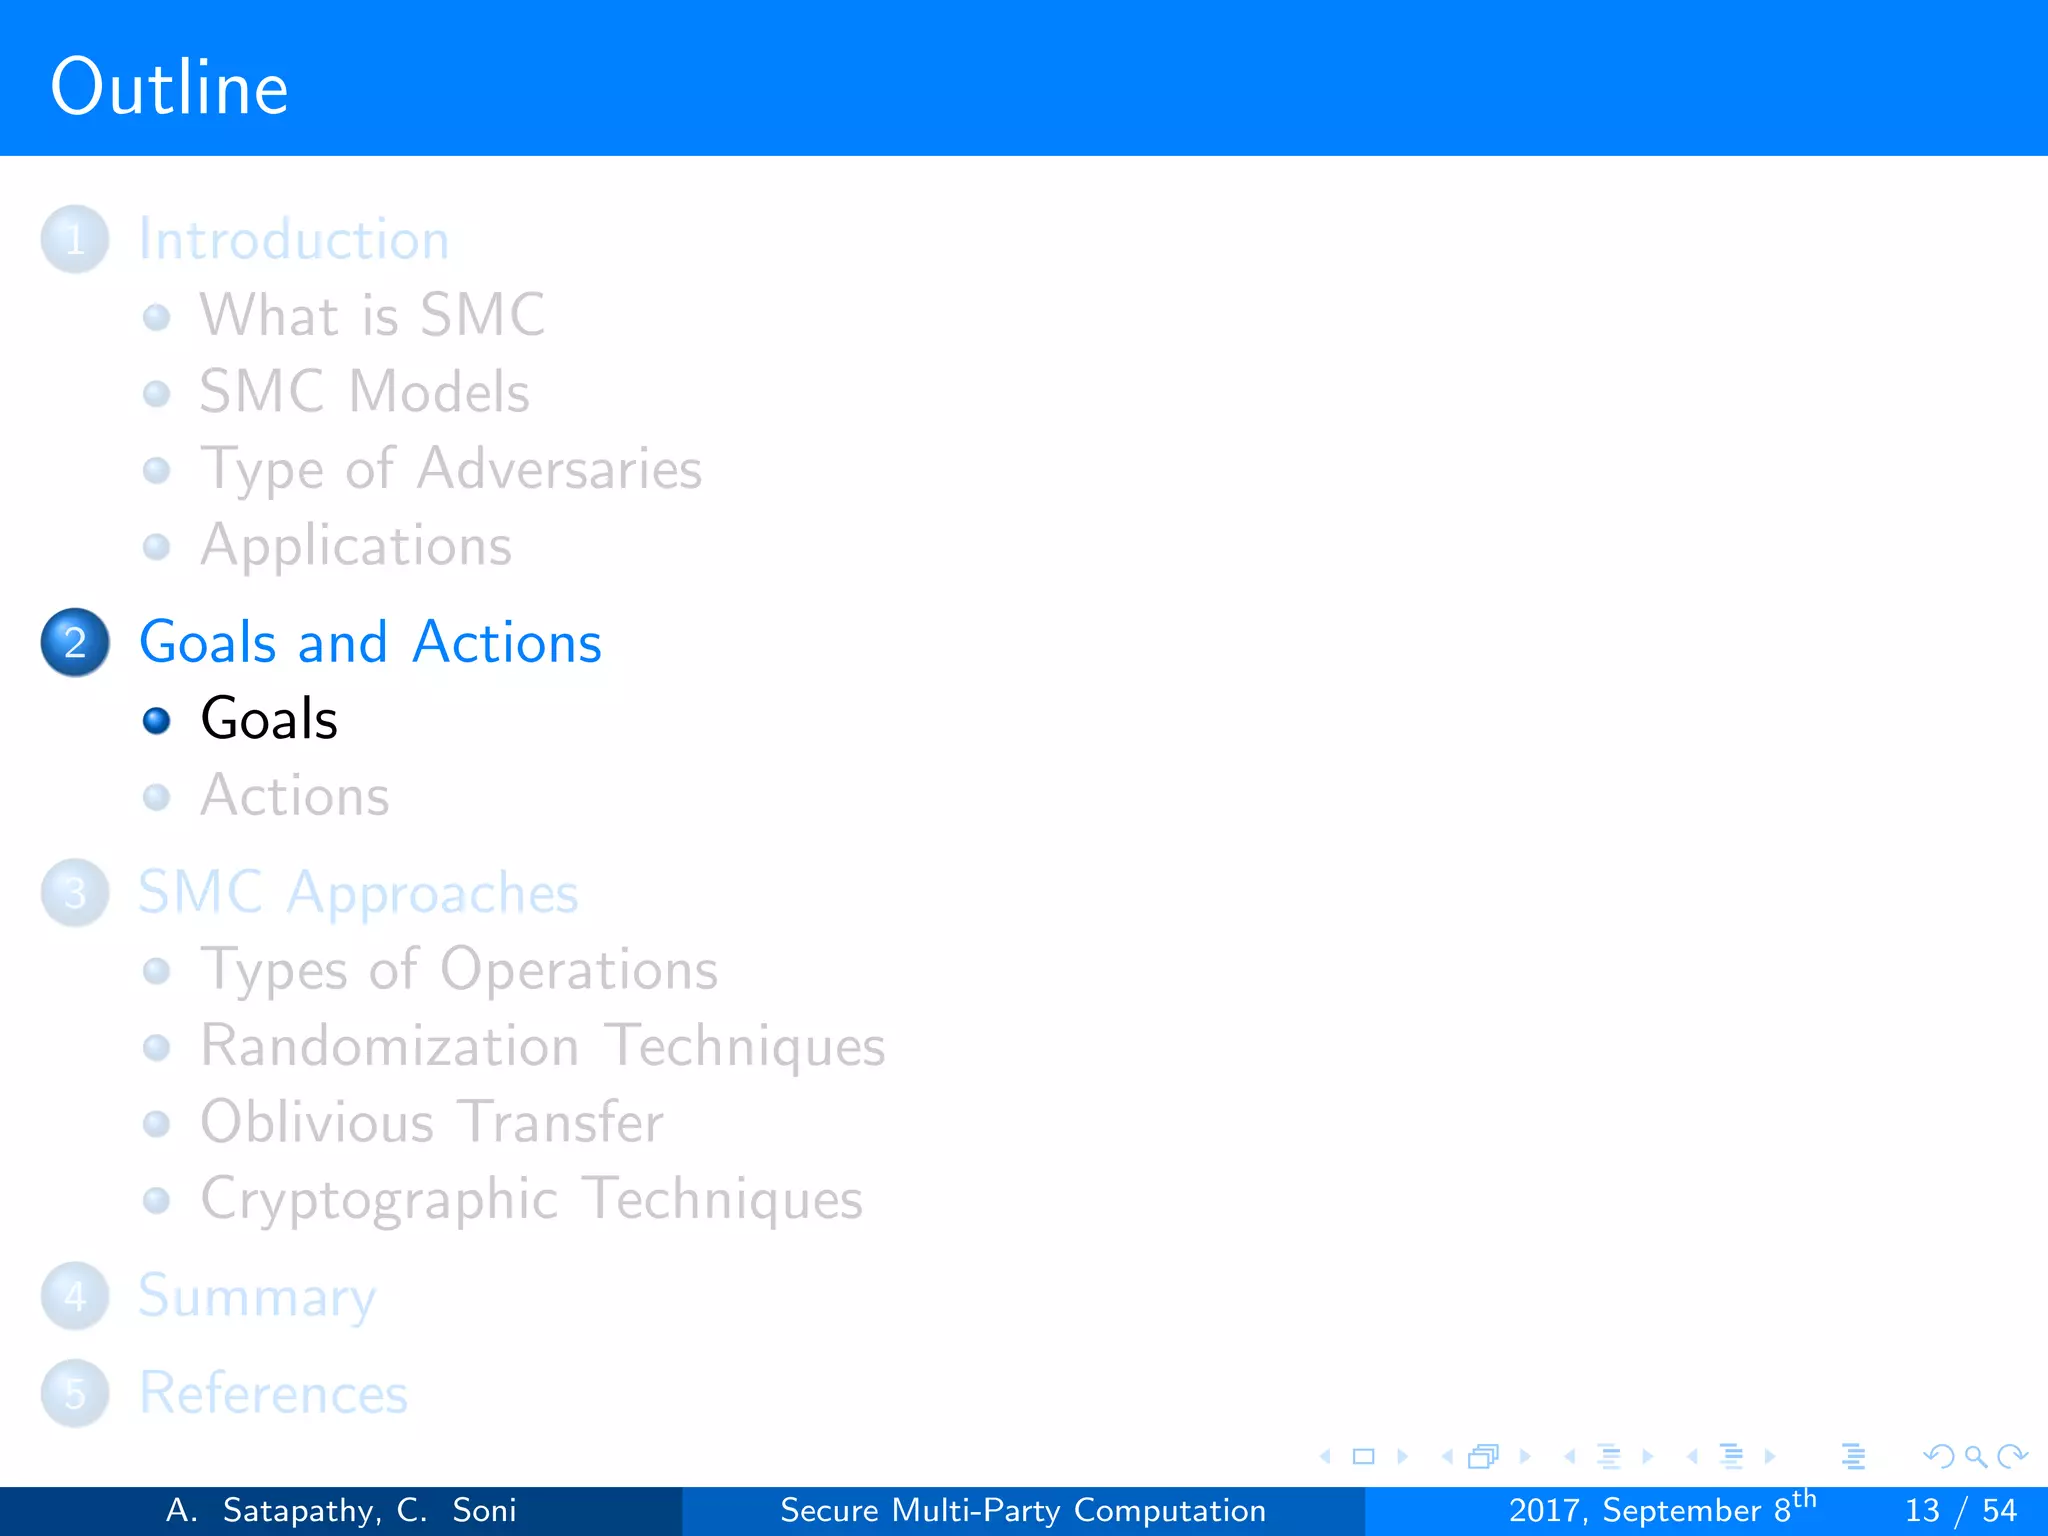Click the previous slide arrow
The width and height of the screenshot is (2048, 1536).
tap(1326, 1457)
